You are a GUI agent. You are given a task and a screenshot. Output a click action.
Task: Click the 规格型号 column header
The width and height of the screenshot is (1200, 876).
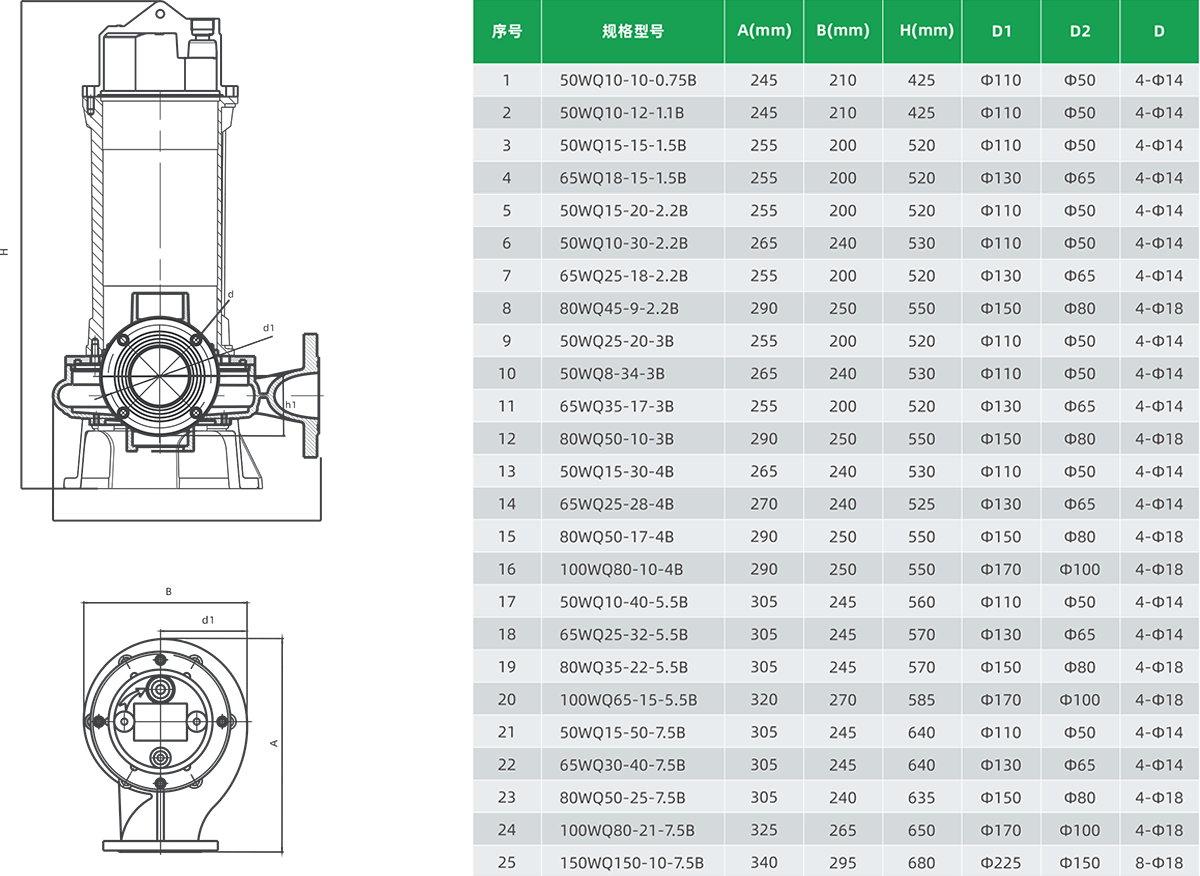pyautogui.click(x=633, y=31)
